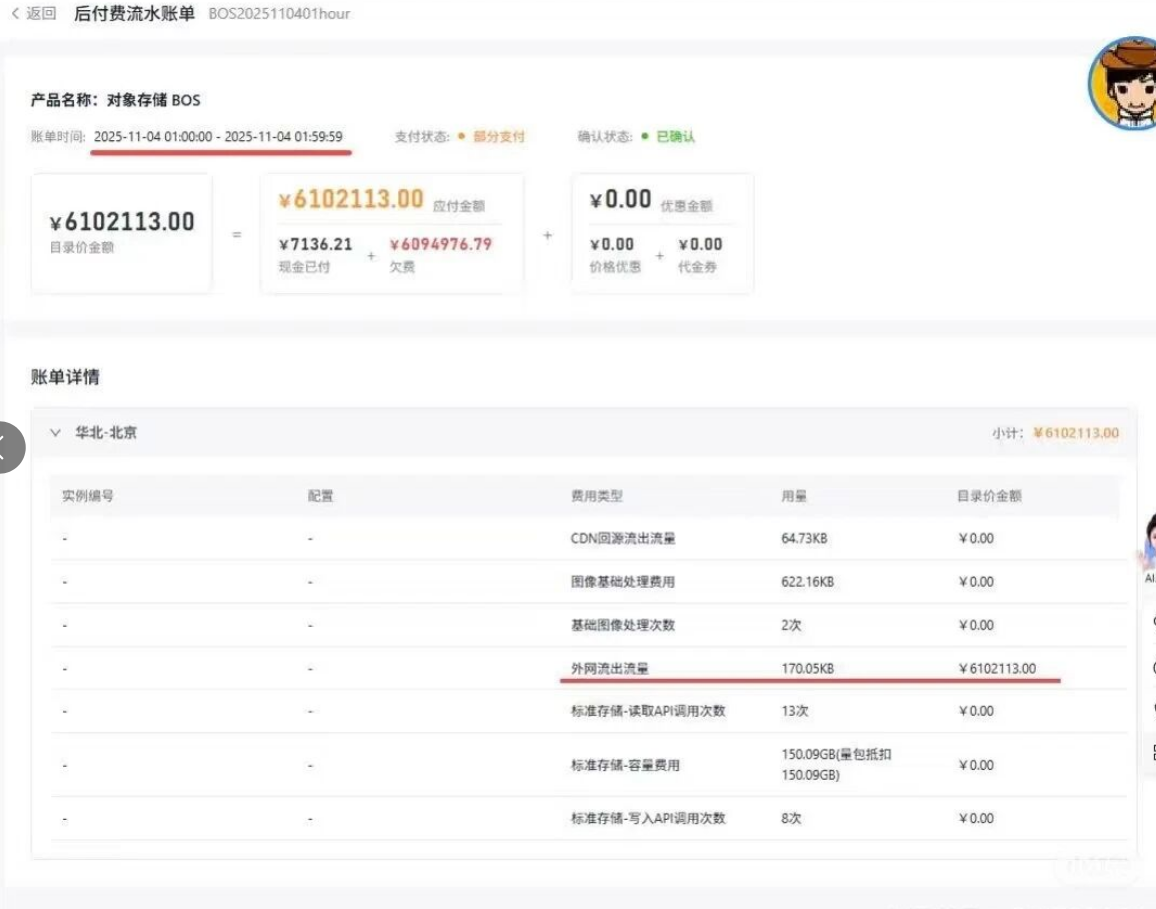
Task: Click the ¥0.00 优惠金额 amount
Action: 620,199
